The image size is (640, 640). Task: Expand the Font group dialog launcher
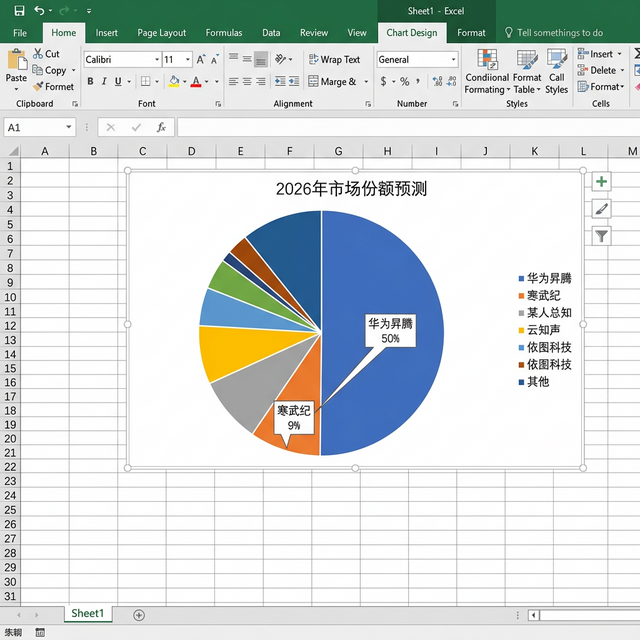tap(218, 104)
